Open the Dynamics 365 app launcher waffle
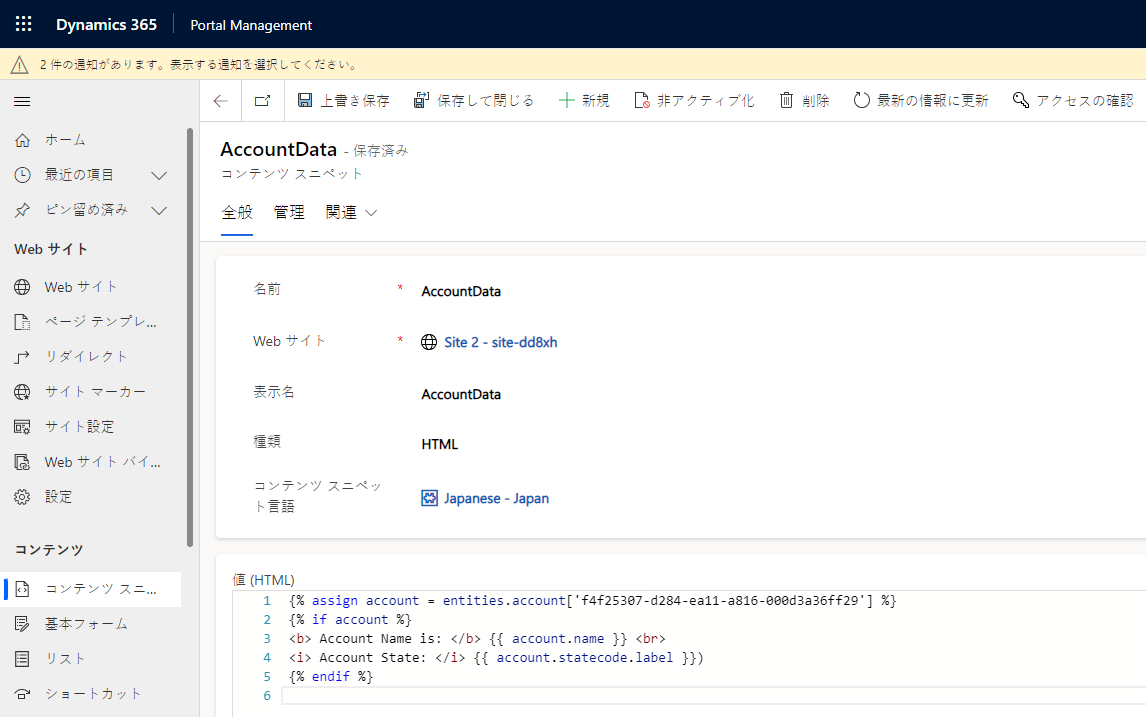The width and height of the screenshot is (1146, 717). [23, 24]
